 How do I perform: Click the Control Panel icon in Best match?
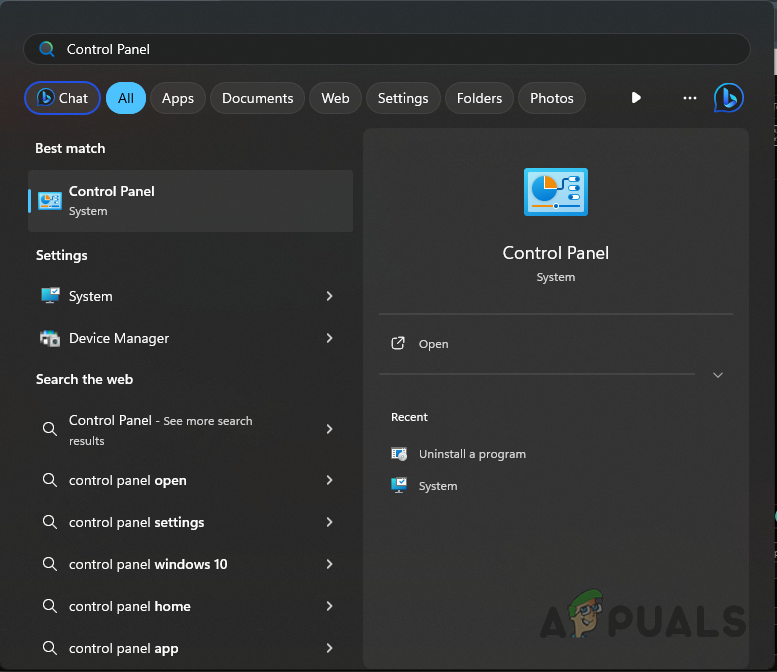(50, 201)
